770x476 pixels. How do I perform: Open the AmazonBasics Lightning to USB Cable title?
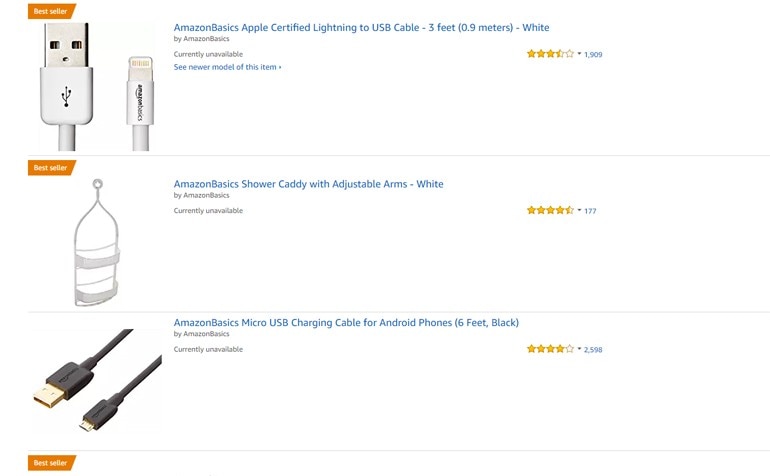coord(361,27)
